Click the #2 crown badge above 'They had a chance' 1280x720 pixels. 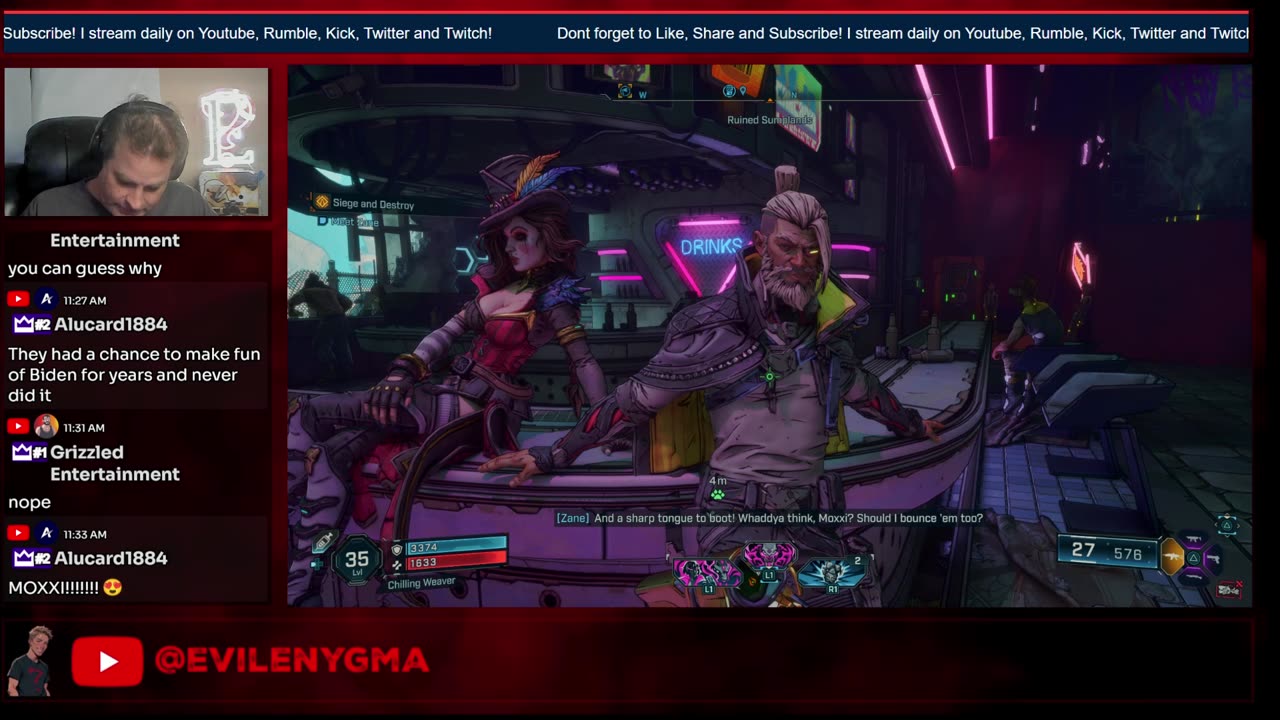tap(31, 324)
